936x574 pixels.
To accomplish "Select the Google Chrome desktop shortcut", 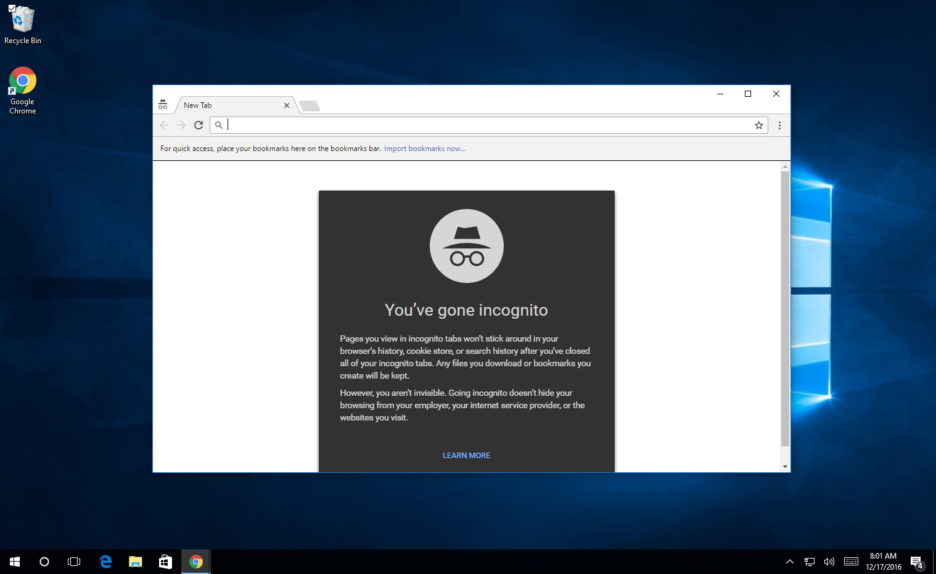I will [22, 91].
